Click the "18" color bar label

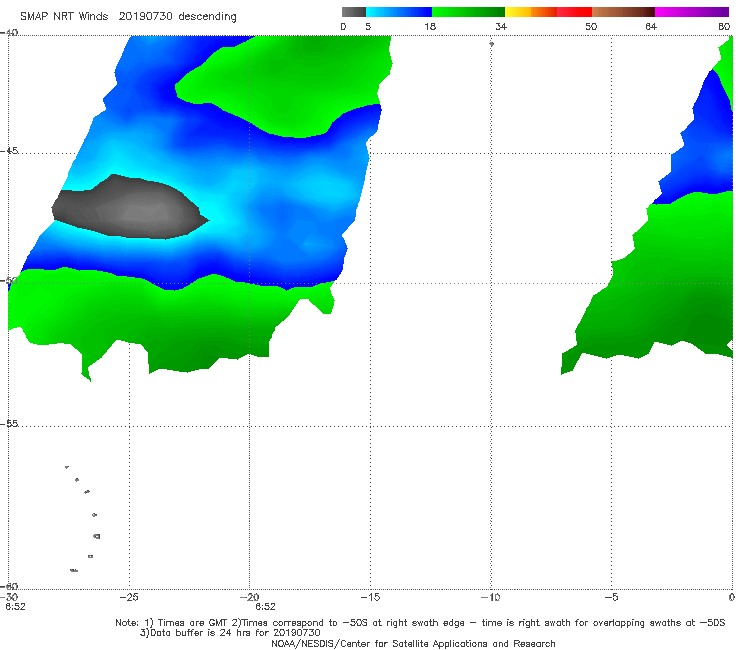click(430, 27)
